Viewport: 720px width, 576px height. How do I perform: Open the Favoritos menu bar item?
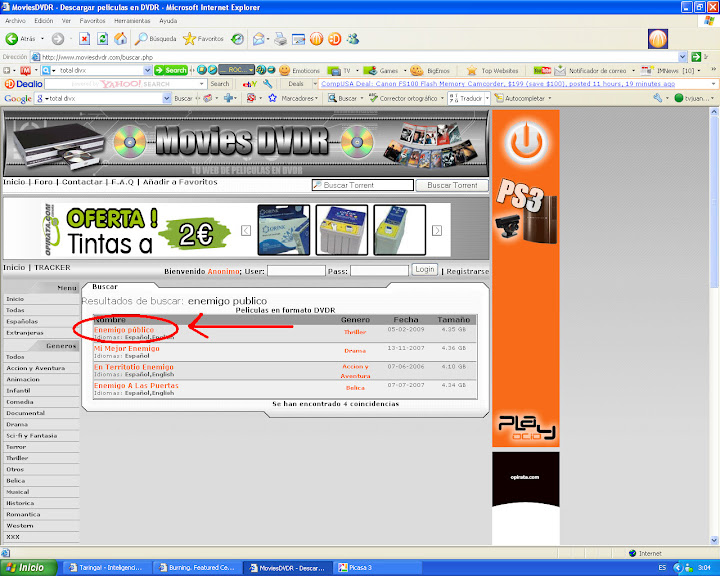(92, 21)
